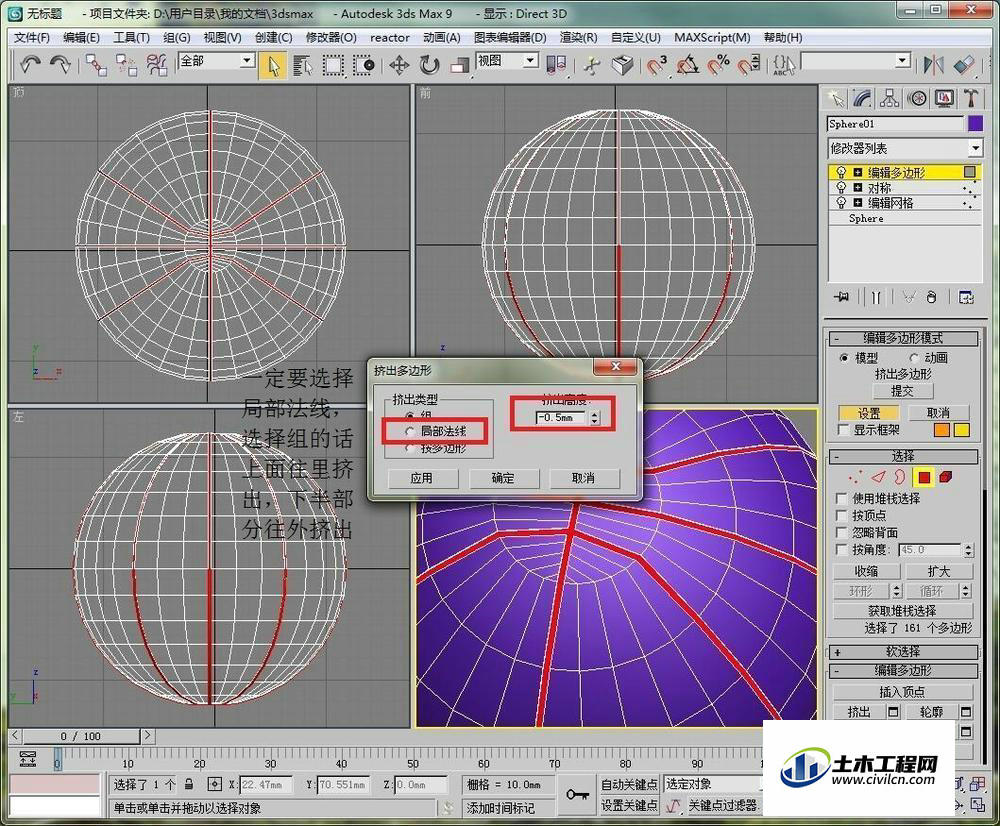Select Local Normal (局部法线) radio option

[x=409, y=432]
